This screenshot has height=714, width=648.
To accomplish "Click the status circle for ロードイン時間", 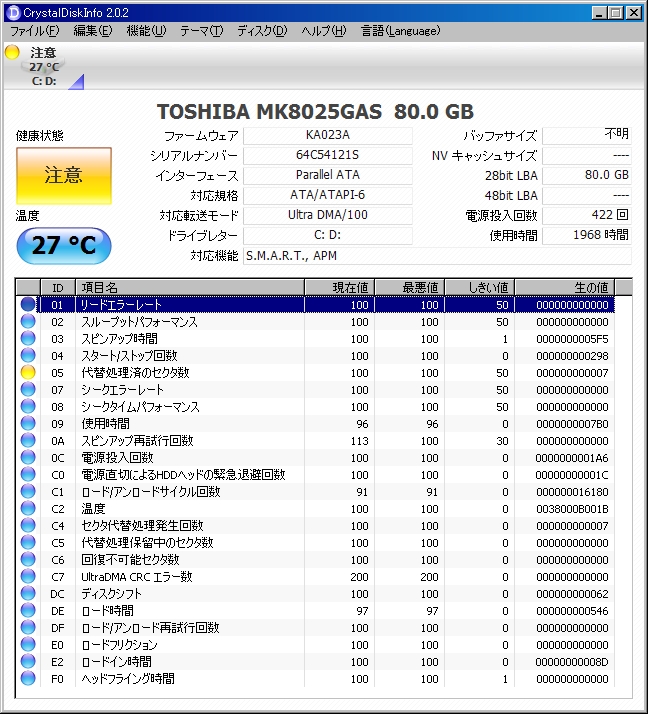I will coord(28,661).
